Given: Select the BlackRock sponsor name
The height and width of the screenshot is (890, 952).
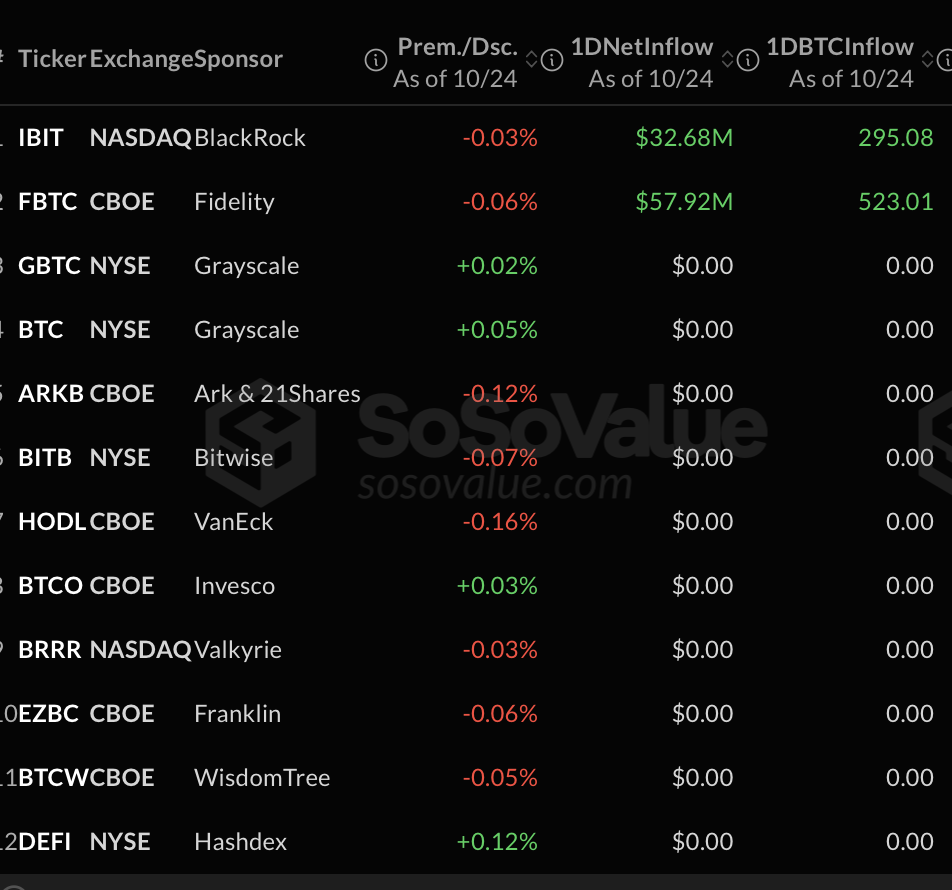Looking at the screenshot, I should pos(250,138).
